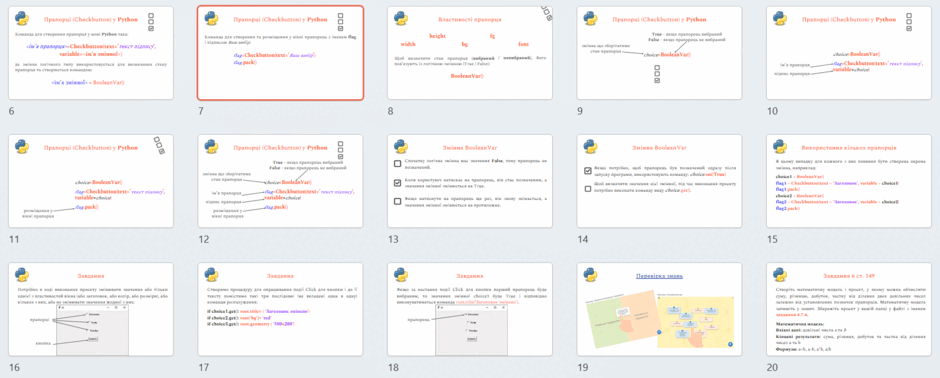This screenshot has height=378, width=940.
Task: Click the slide number label '9'
Action: pyautogui.click(x=580, y=111)
